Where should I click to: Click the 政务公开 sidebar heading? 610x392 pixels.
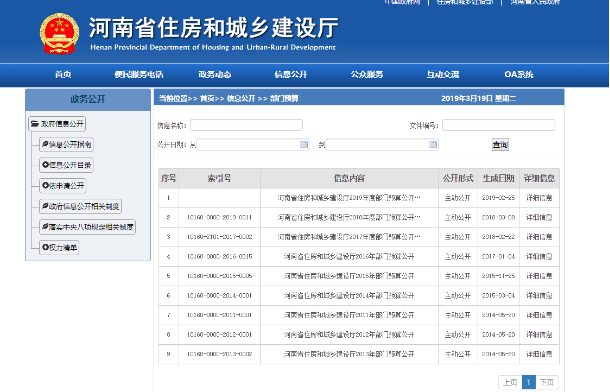click(88, 100)
